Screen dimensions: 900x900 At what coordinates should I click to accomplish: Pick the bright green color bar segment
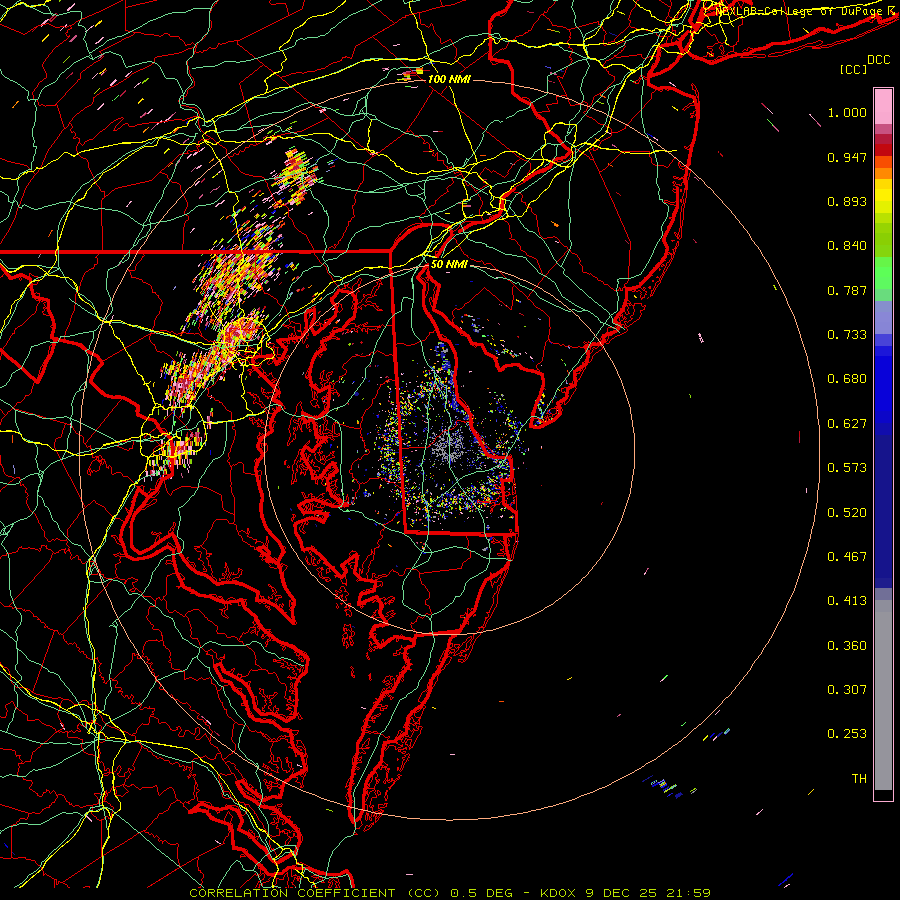click(883, 273)
